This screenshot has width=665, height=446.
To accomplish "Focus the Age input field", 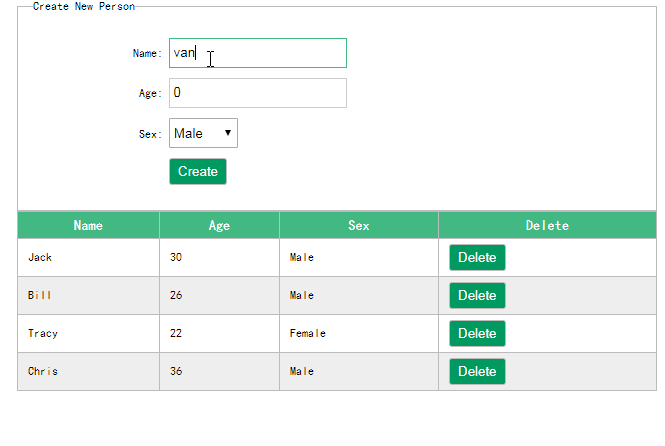I will point(258,93).
